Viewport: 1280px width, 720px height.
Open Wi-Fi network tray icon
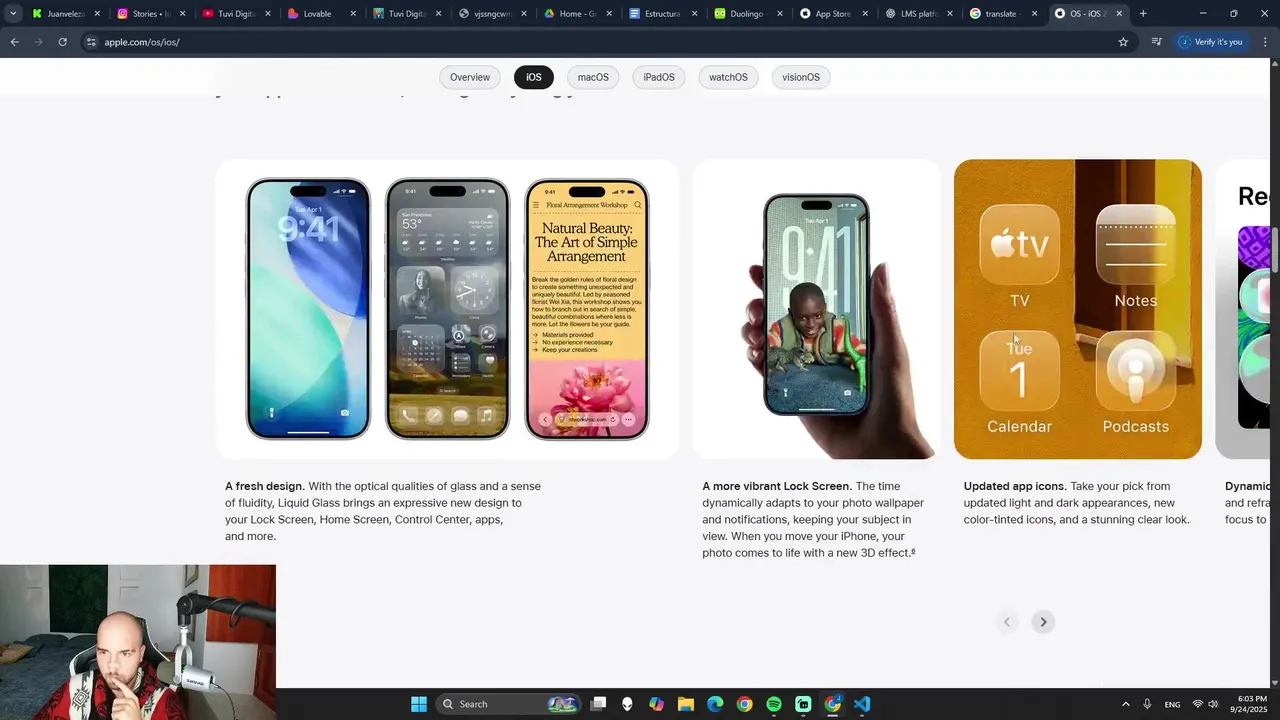1198,704
